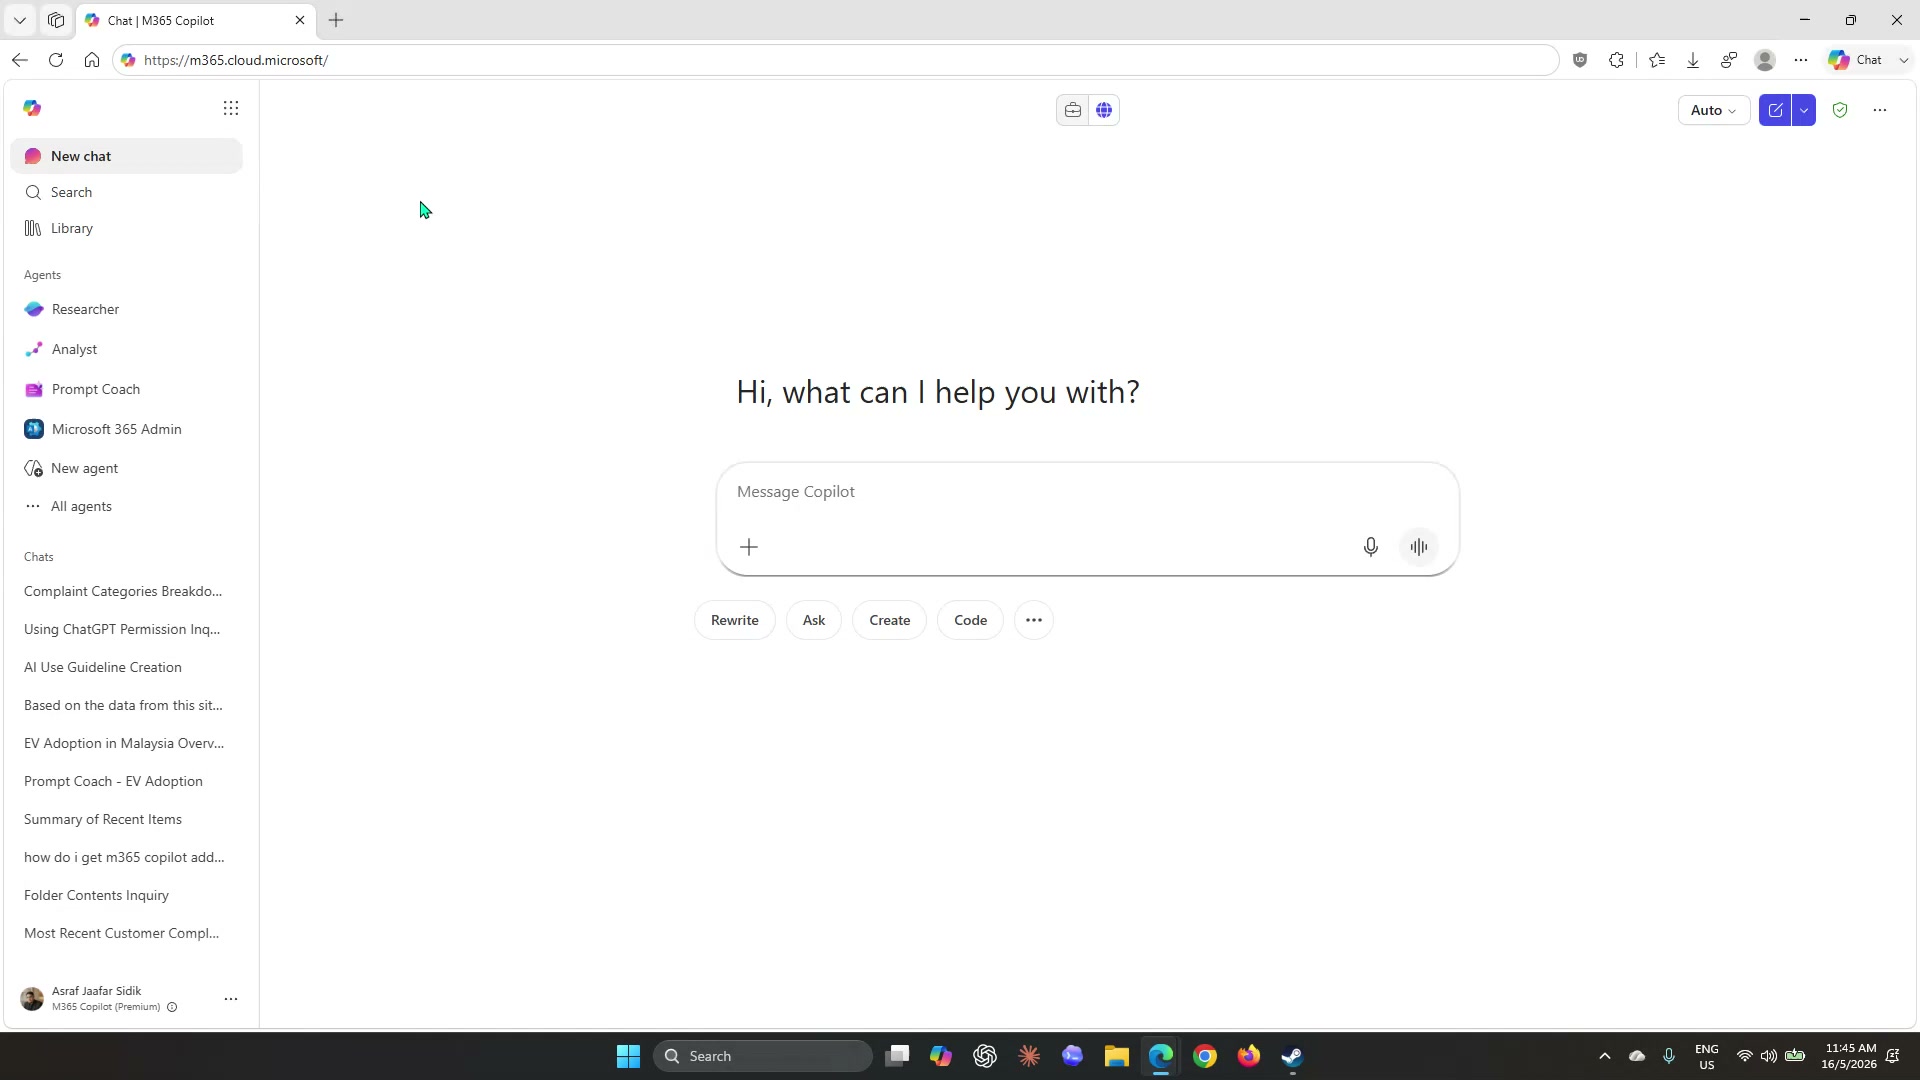Open the Complaint Categories Breakdown chat
Screen dimensions: 1920x1080
pos(126,591)
